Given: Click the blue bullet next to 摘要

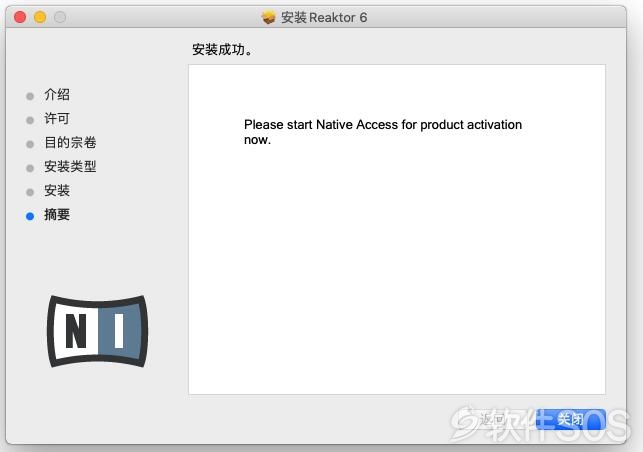Looking at the screenshot, I should click(x=30, y=216).
